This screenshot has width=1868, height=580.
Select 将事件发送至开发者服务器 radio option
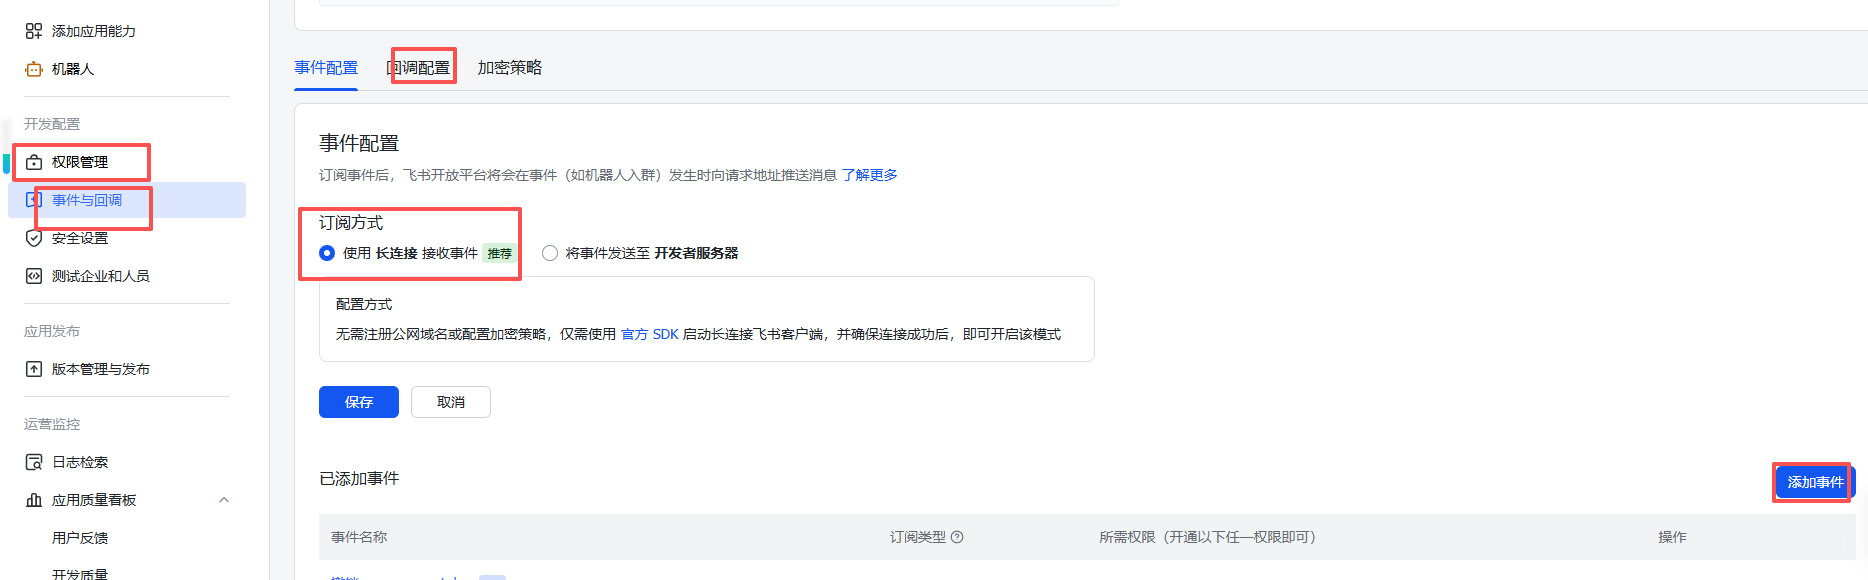[x=550, y=253]
